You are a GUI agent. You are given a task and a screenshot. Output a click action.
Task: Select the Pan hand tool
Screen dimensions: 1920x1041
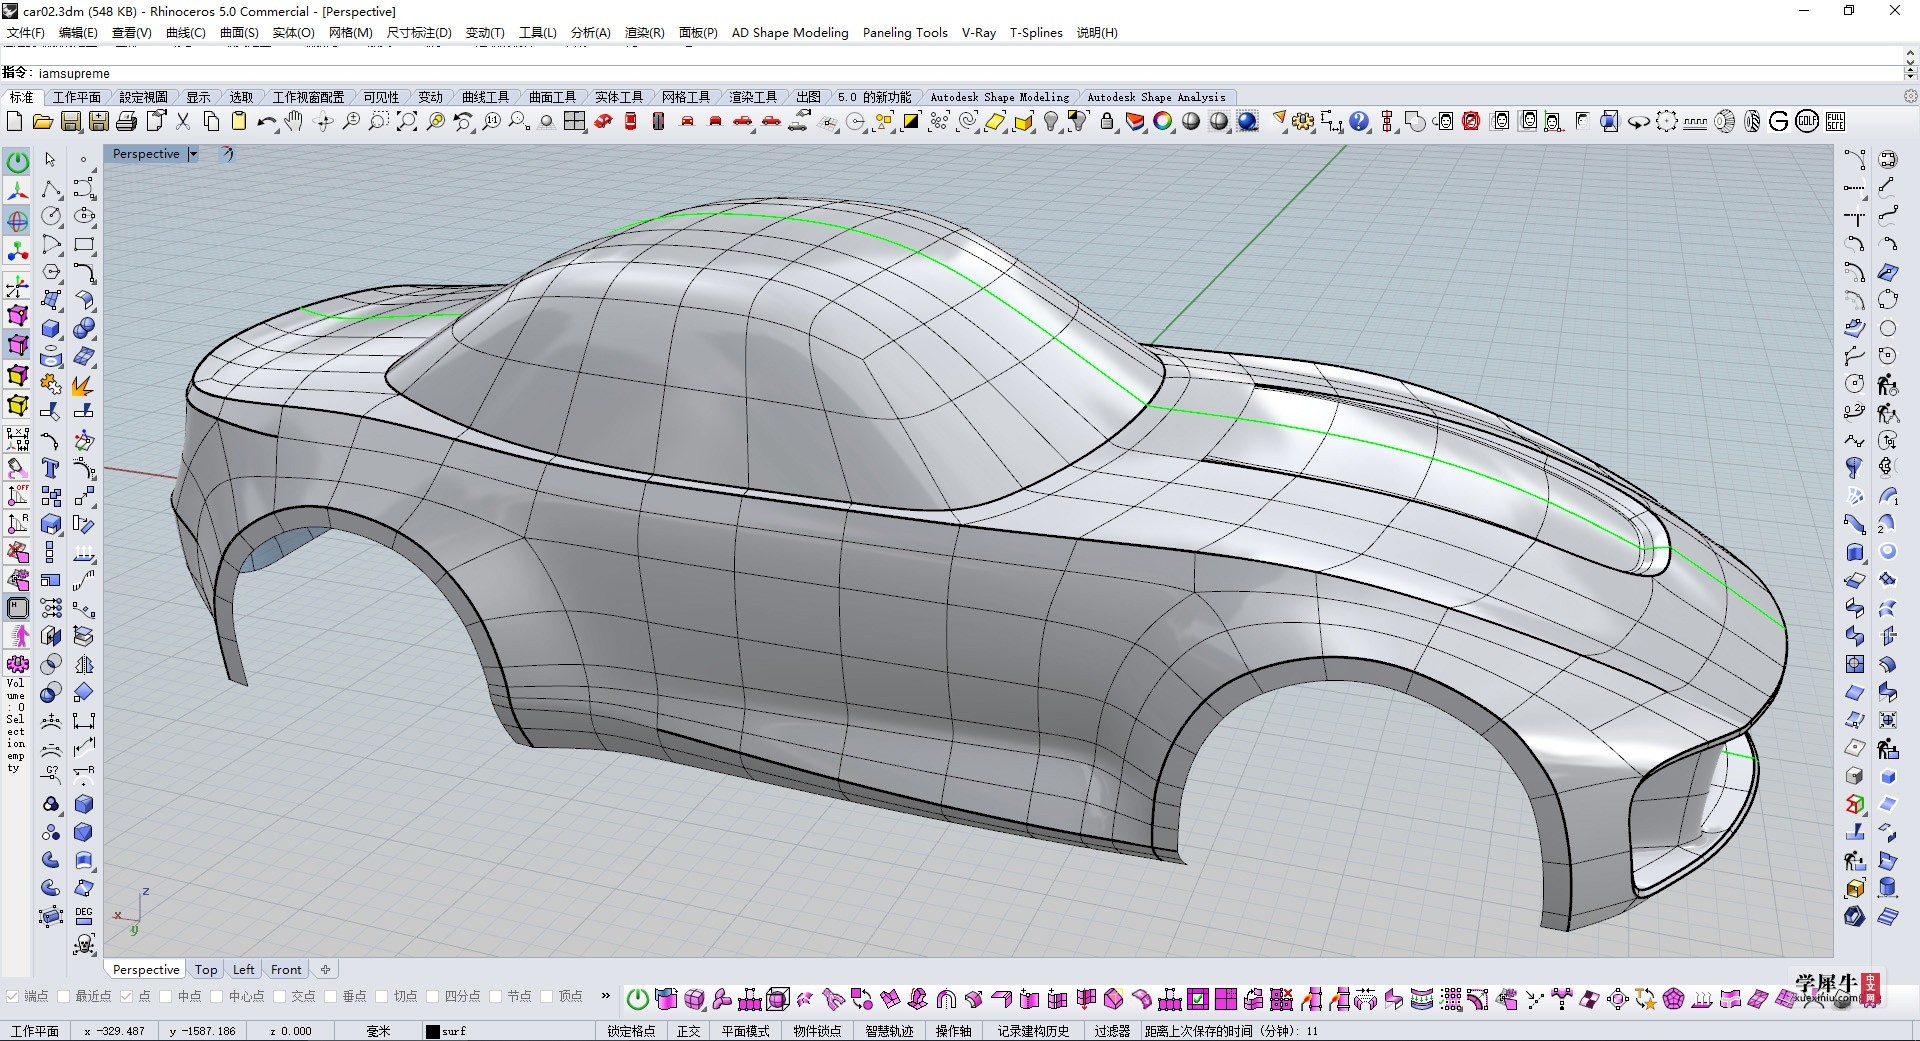pyautogui.click(x=294, y=122)
